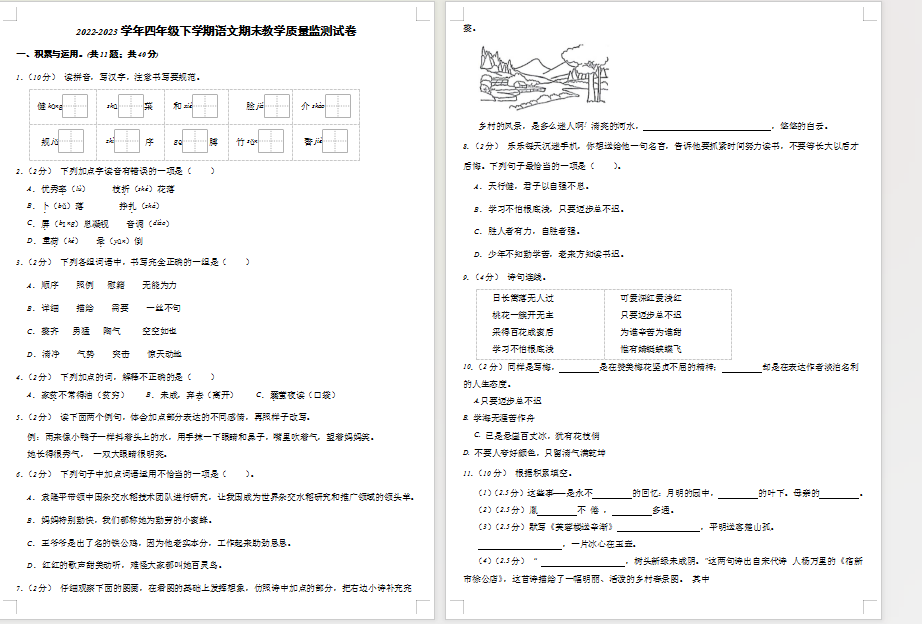Image resolution: width=922 pixels, height=624 pixels.
Task: Click the writing box after 脸
Action: click(276, 106)
